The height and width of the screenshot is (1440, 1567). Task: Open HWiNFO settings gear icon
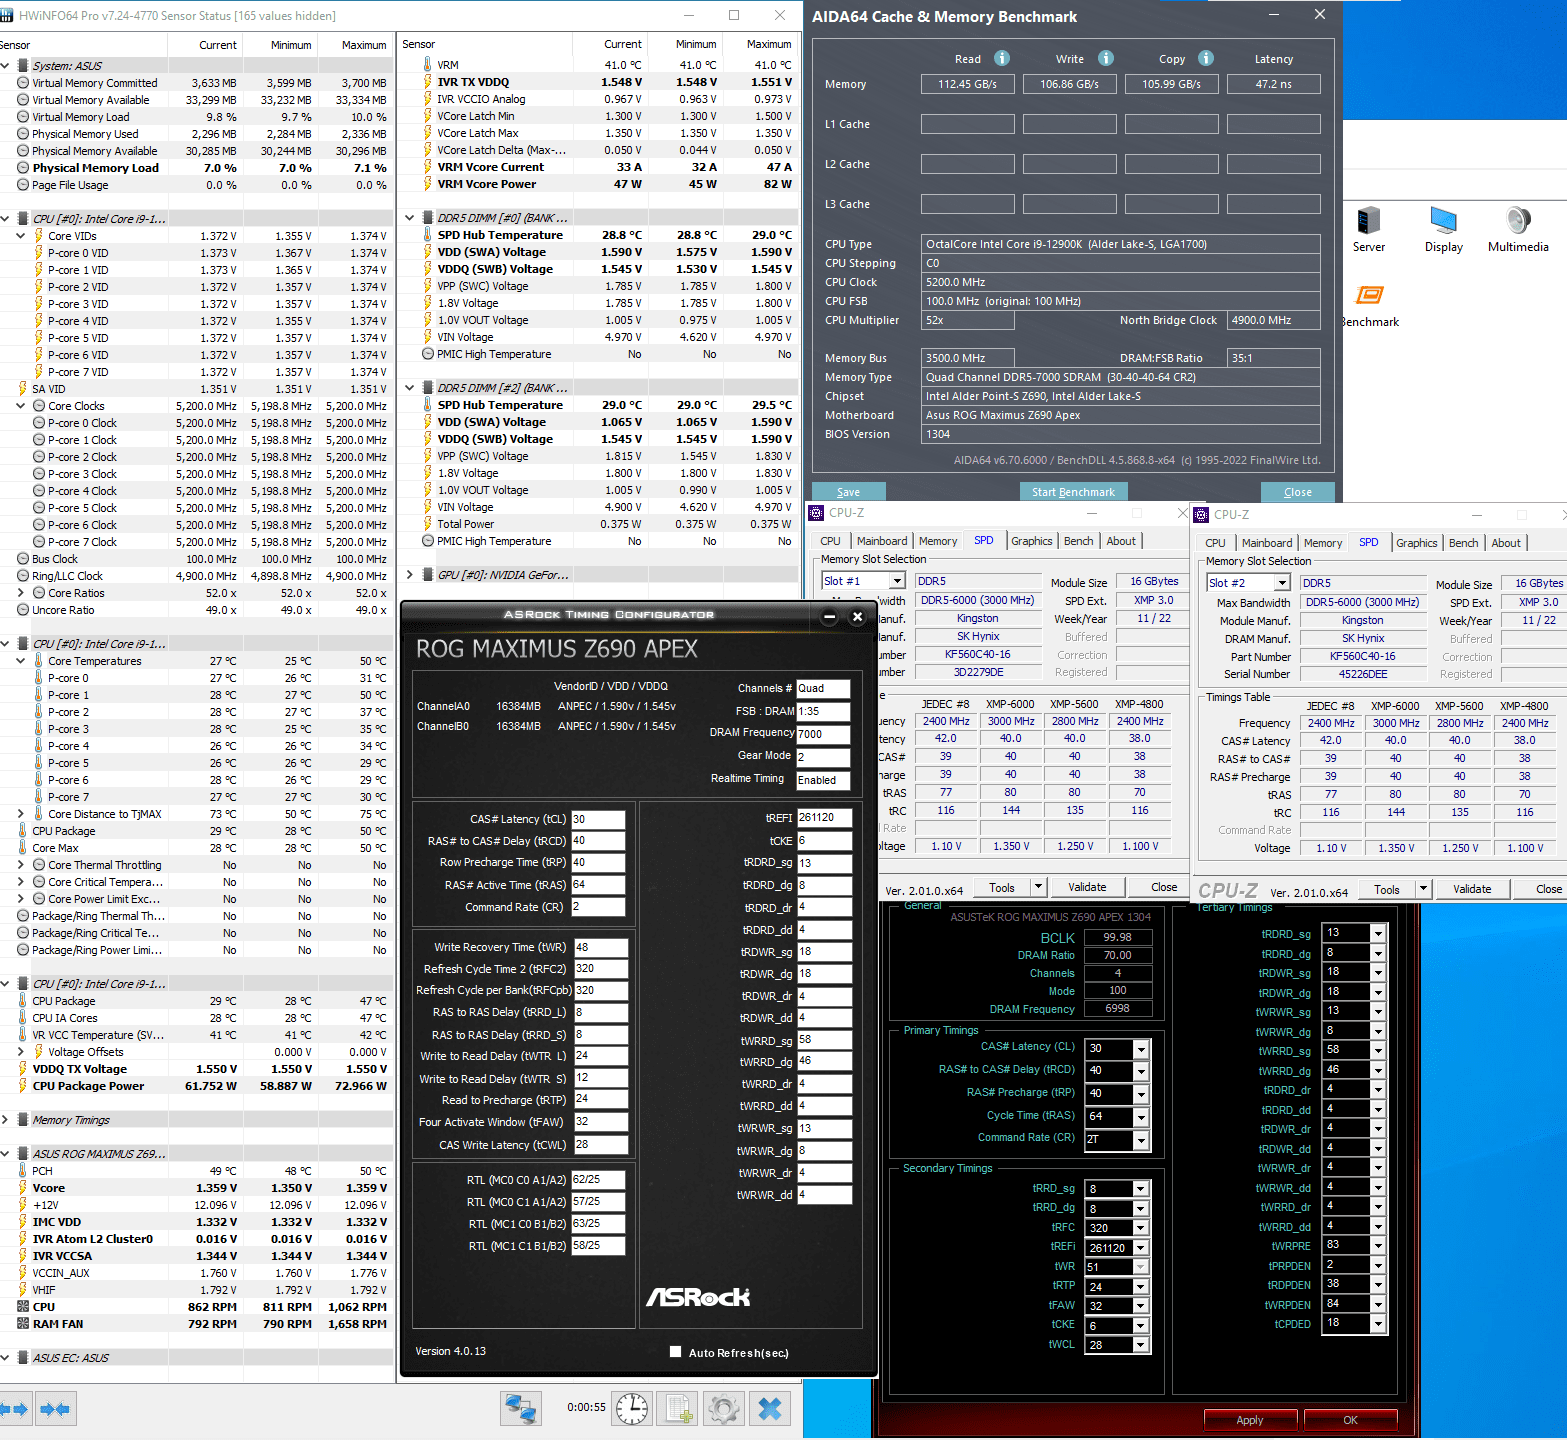(x=724, y=1409)
